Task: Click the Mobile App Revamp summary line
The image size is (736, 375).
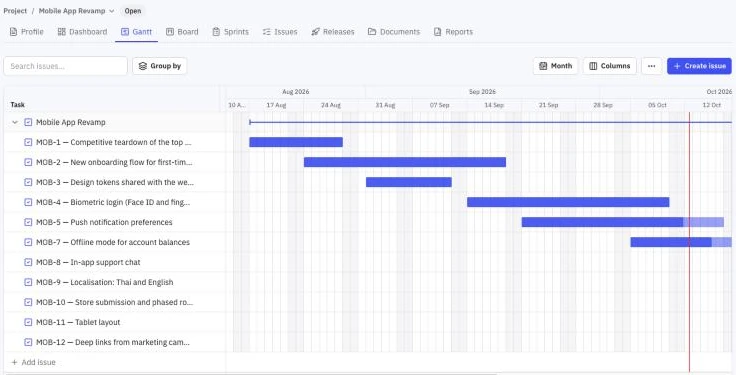Action: [x=490, y=122]
